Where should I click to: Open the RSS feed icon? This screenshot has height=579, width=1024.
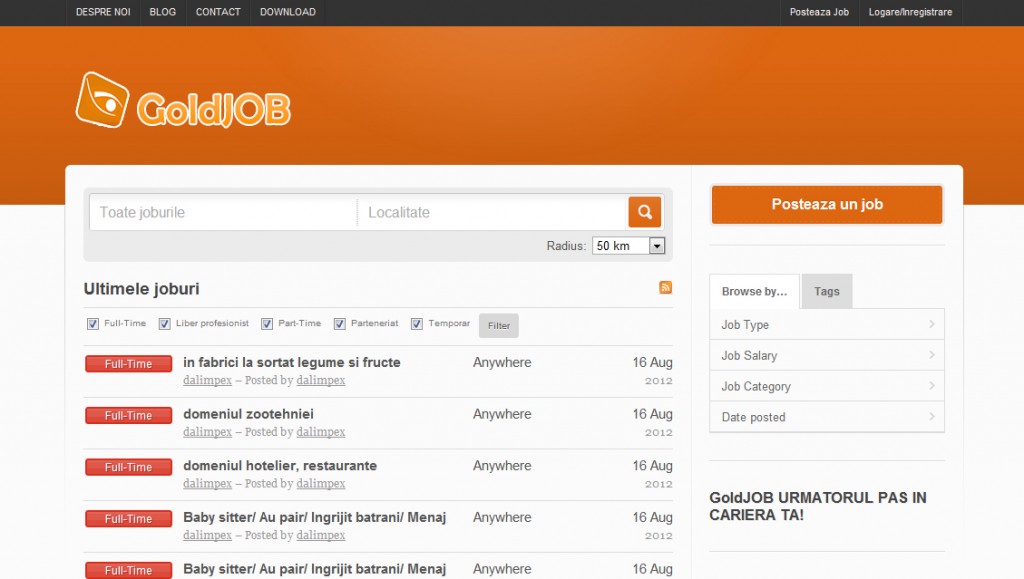point(665,287)
